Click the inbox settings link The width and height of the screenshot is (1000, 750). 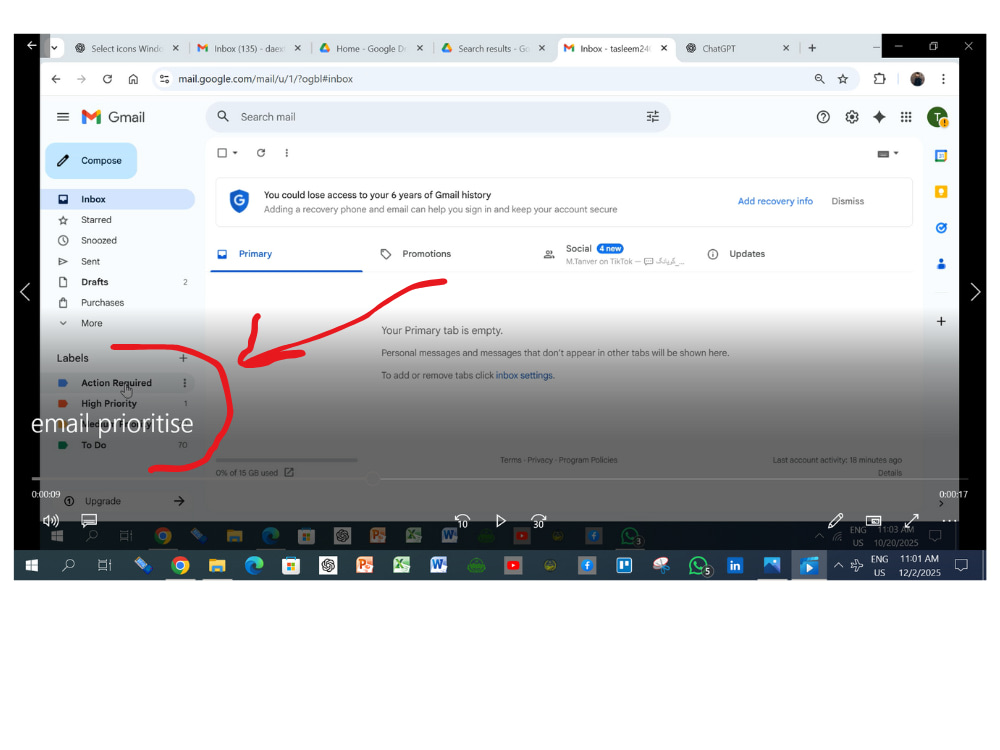[524, 376]
